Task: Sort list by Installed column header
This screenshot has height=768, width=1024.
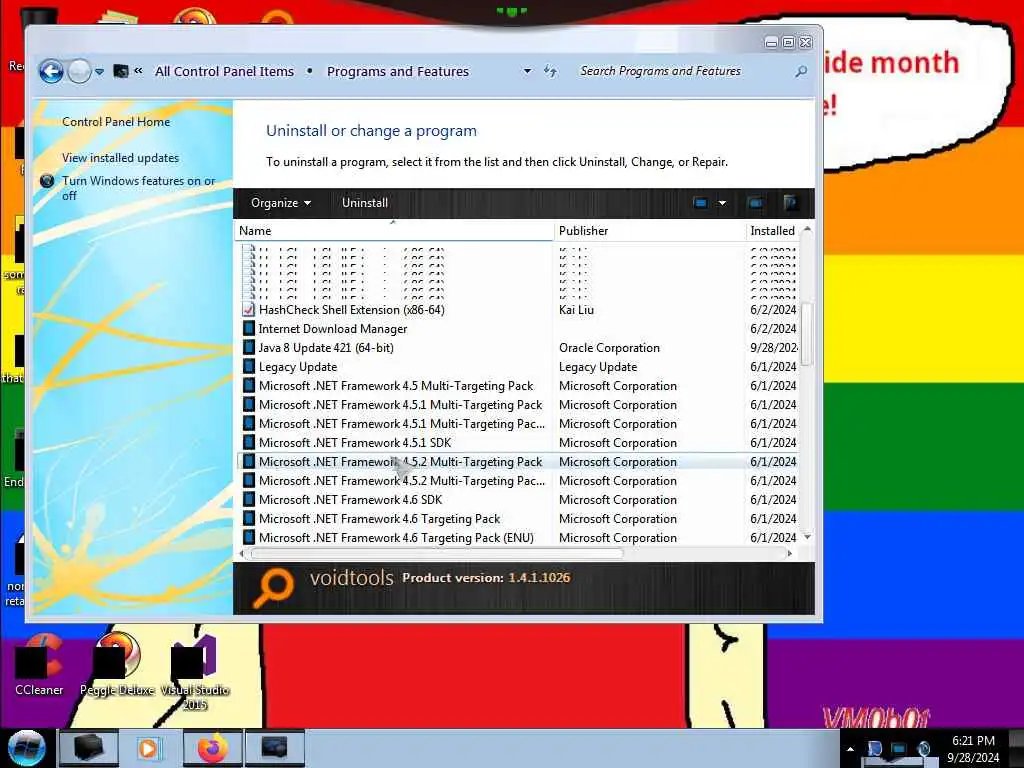Action: (773, 231)
